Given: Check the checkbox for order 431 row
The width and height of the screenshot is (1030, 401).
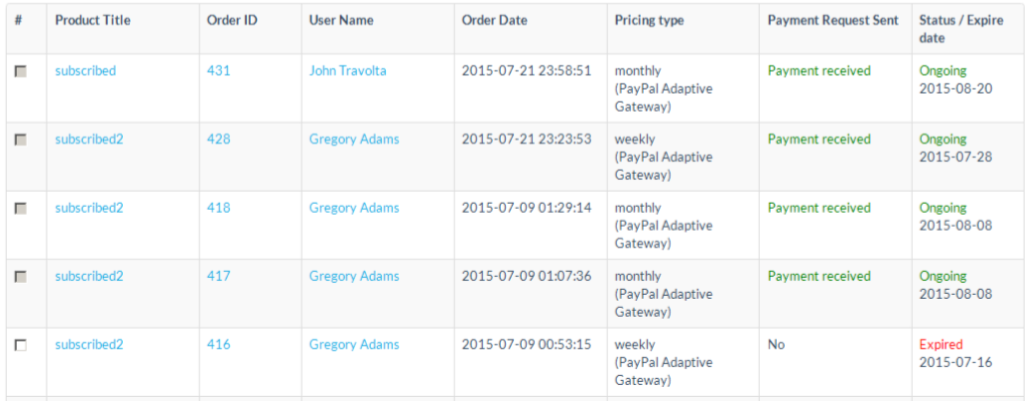Looking at the screenshot, I should (x=21, y=71).
